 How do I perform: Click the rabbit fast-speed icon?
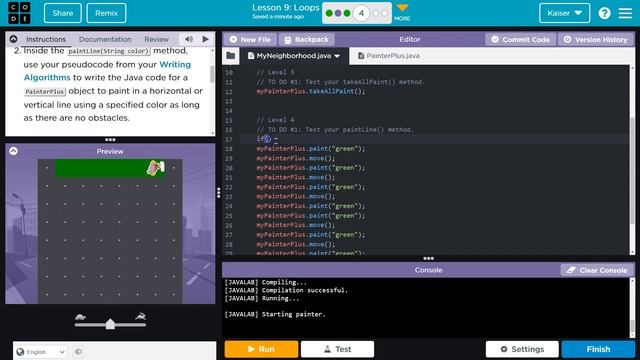pyautogui.click(x=141, y=316)
